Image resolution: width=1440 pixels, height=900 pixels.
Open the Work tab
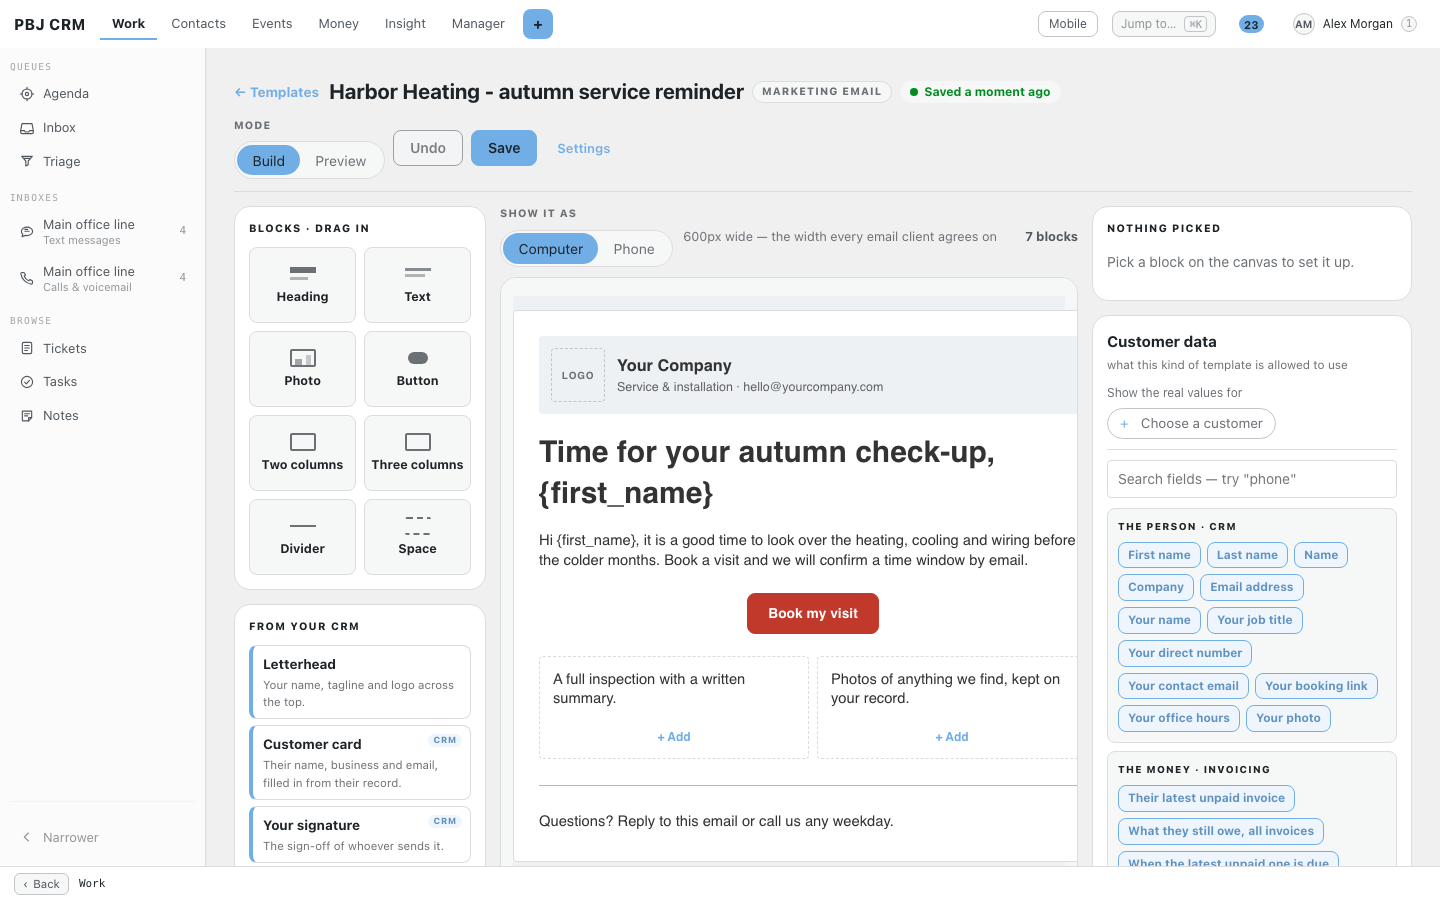[x=128, y=24]
